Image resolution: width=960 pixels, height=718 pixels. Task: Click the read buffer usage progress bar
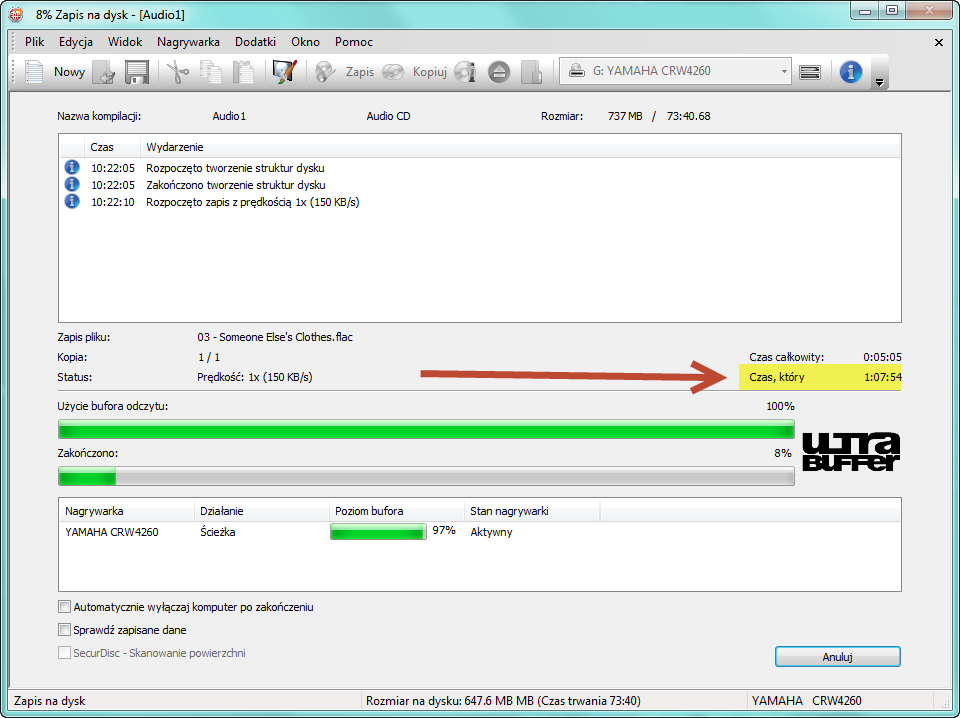pyautogui.click(x=426, y=429)
